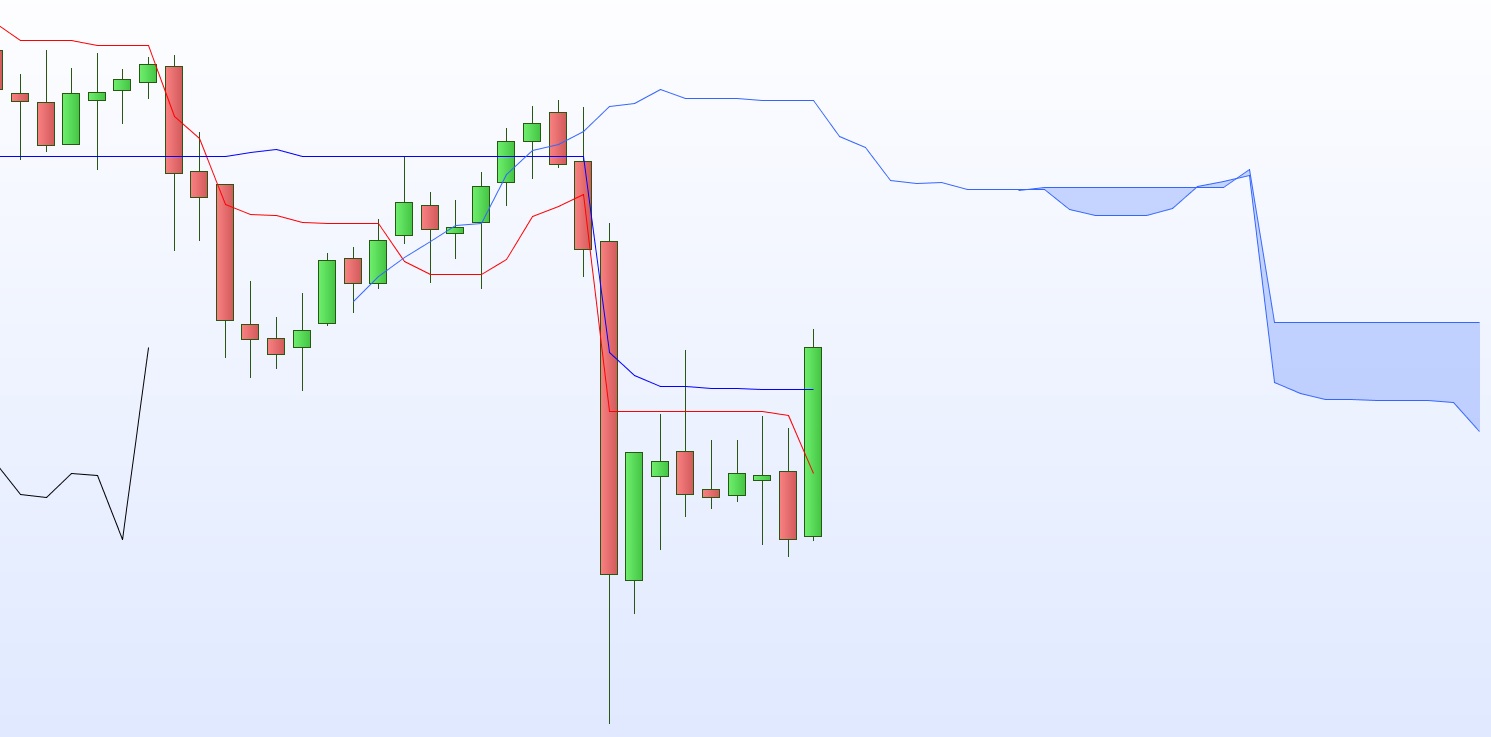This screenshot has width=1491, height=737.
Task: Select the green candle right after the crash
Action: (634, 516)
